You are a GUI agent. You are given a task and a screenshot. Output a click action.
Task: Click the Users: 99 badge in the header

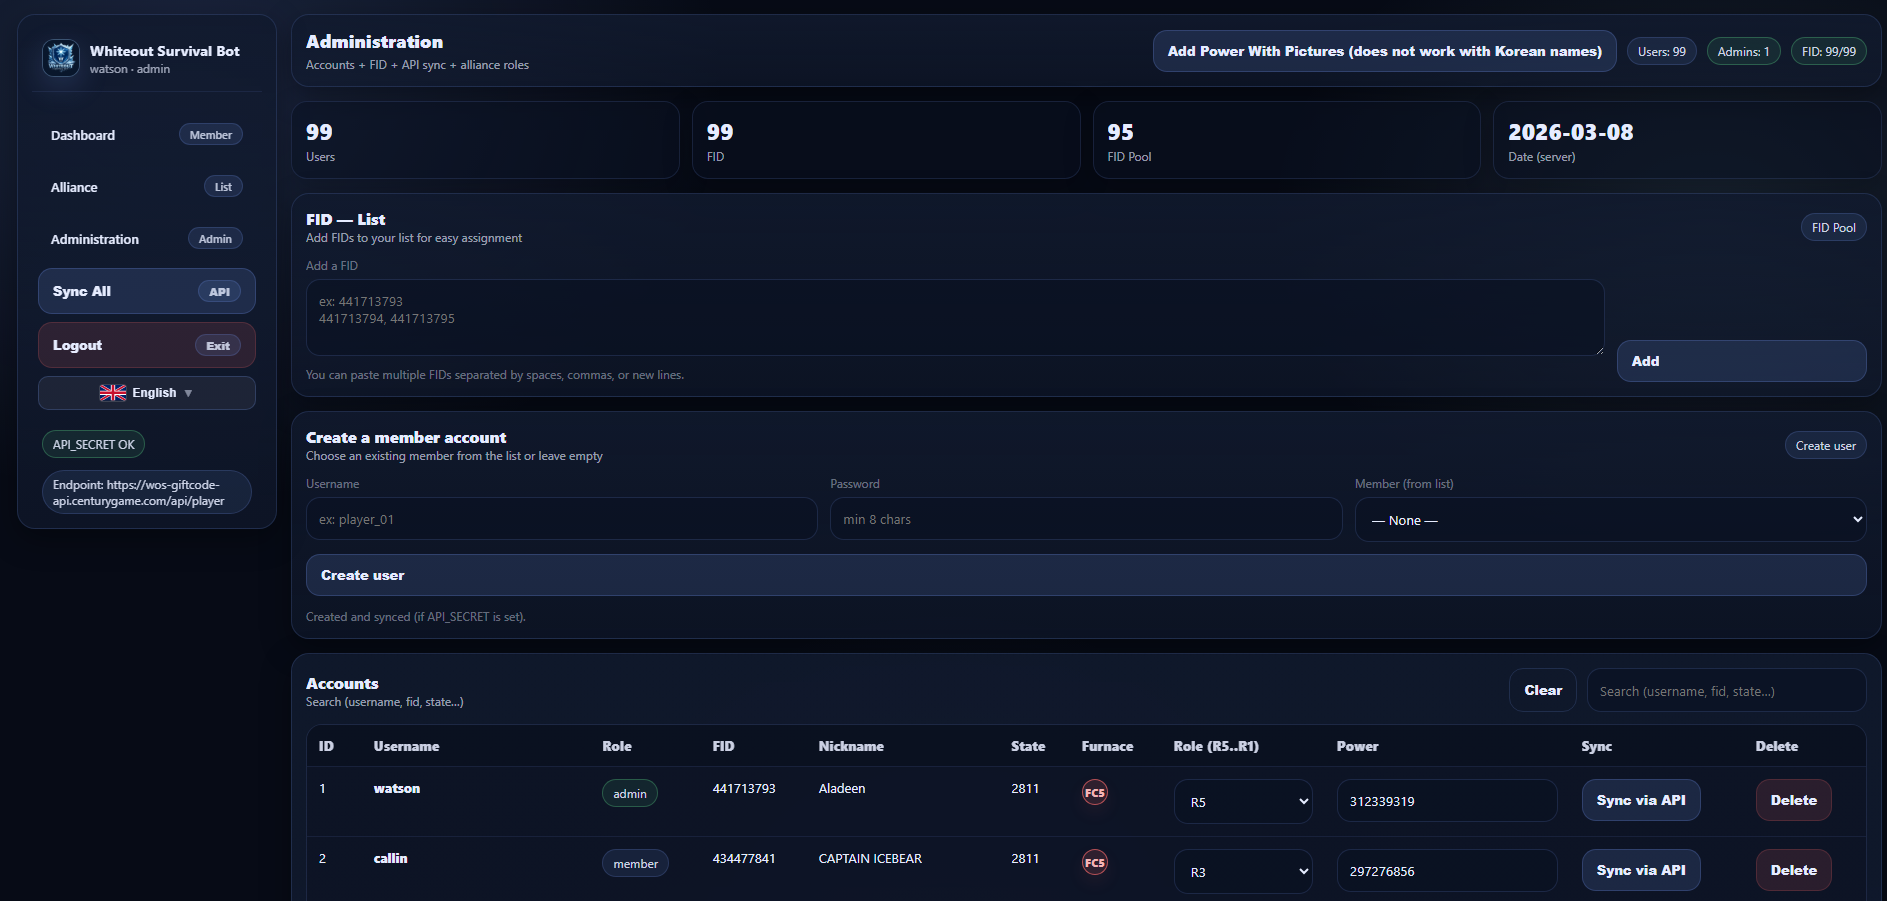click(1661, 51)
